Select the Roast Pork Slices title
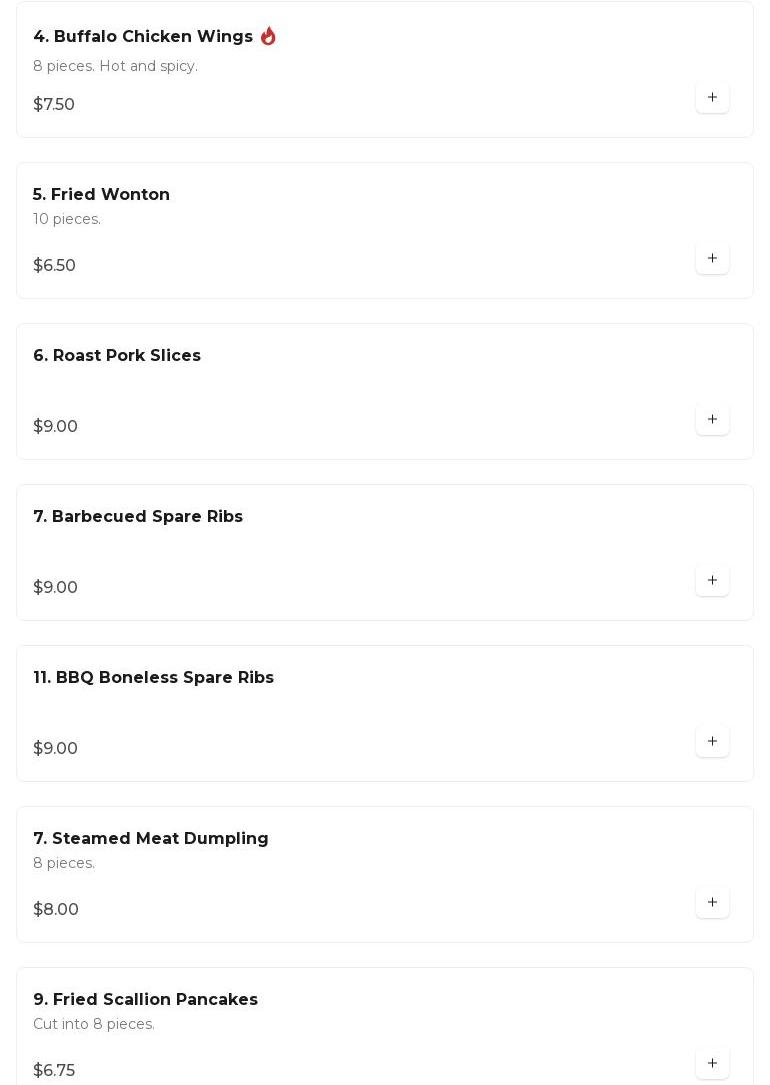This screenshot has width=770, height=1085. tap(117, 356)
